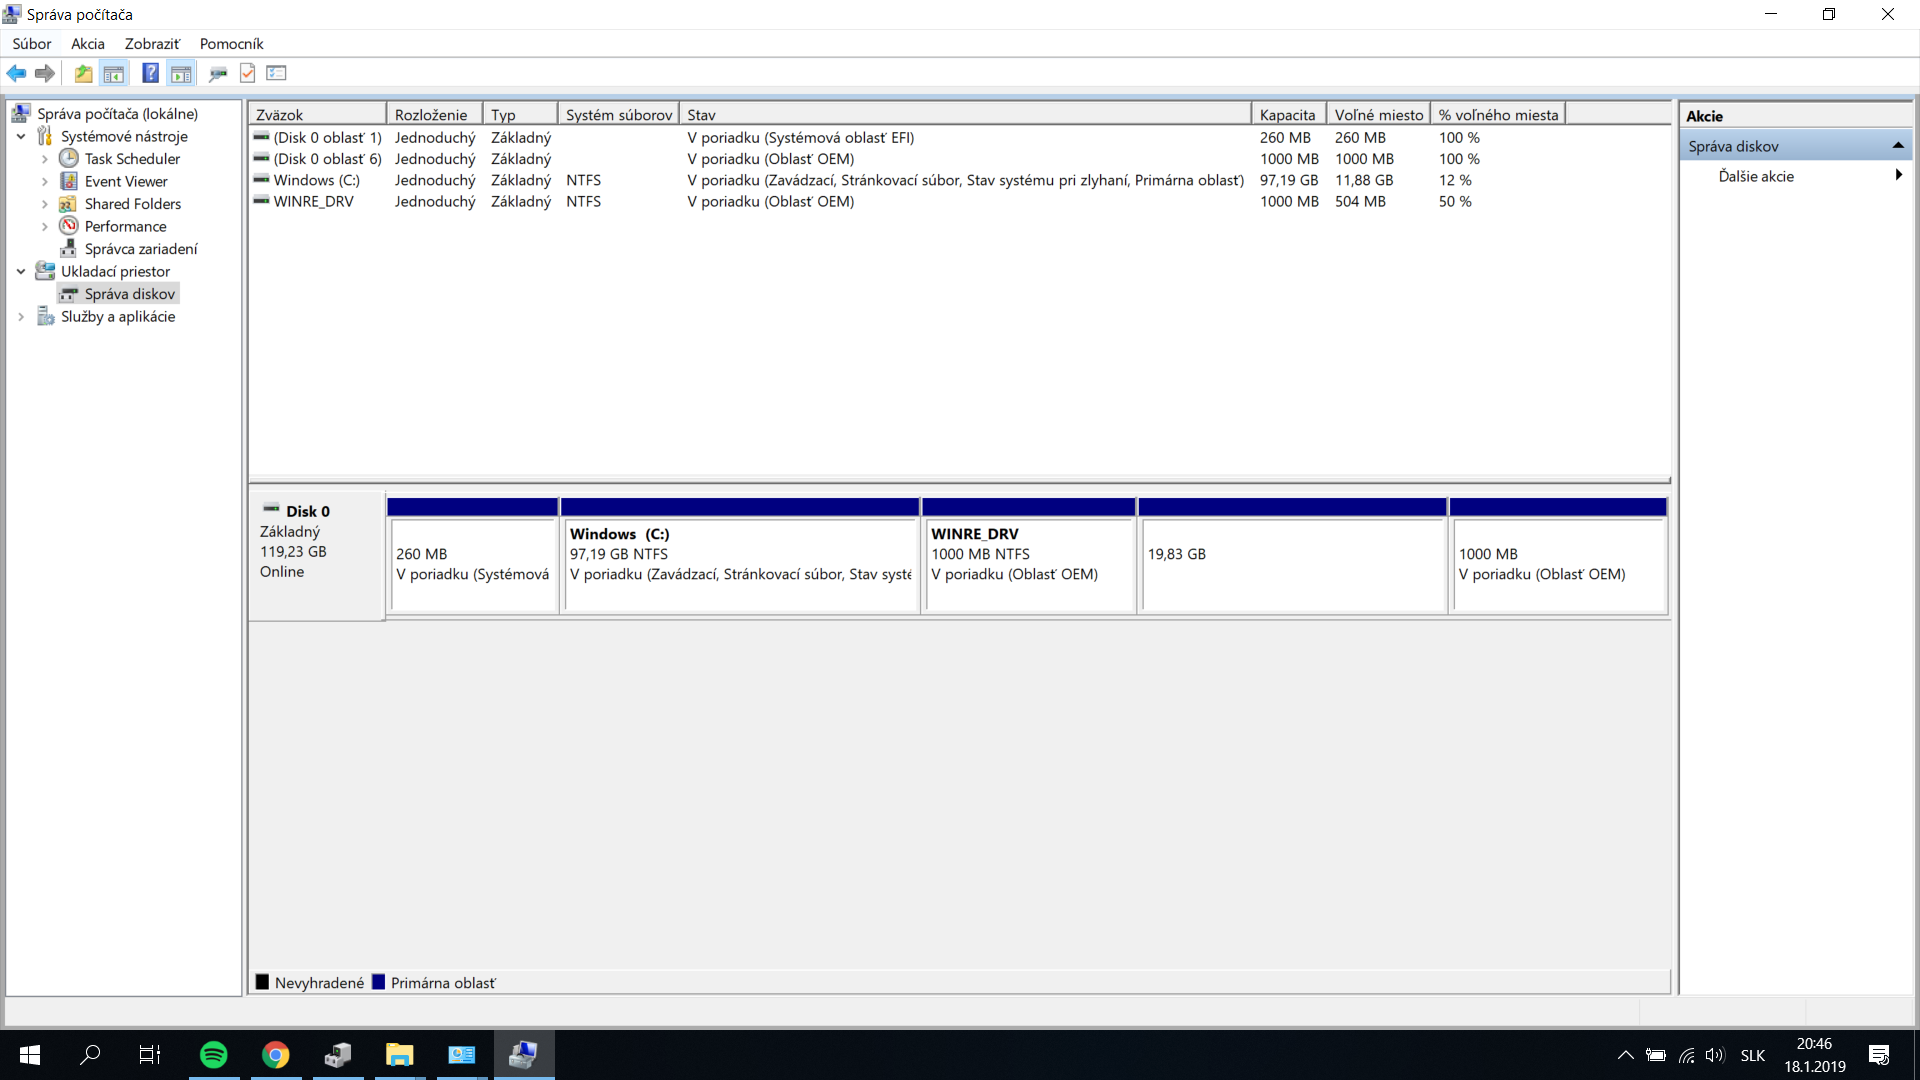Click the Up one level folder icon
This screenshot has height=1080, width=1920.
coord(83,73)
